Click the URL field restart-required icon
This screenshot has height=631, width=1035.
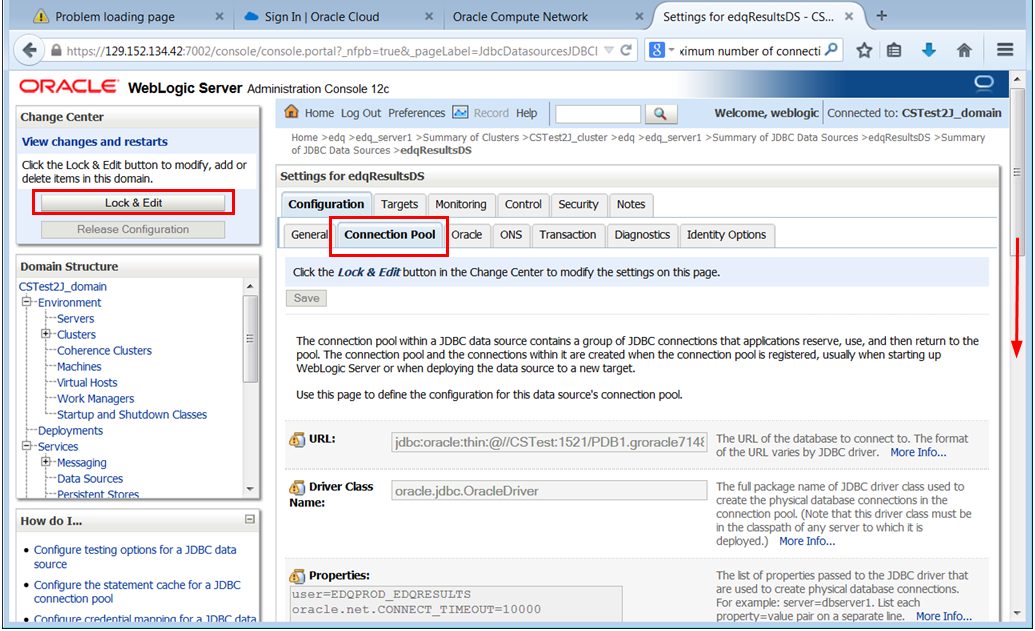[297, 439]
